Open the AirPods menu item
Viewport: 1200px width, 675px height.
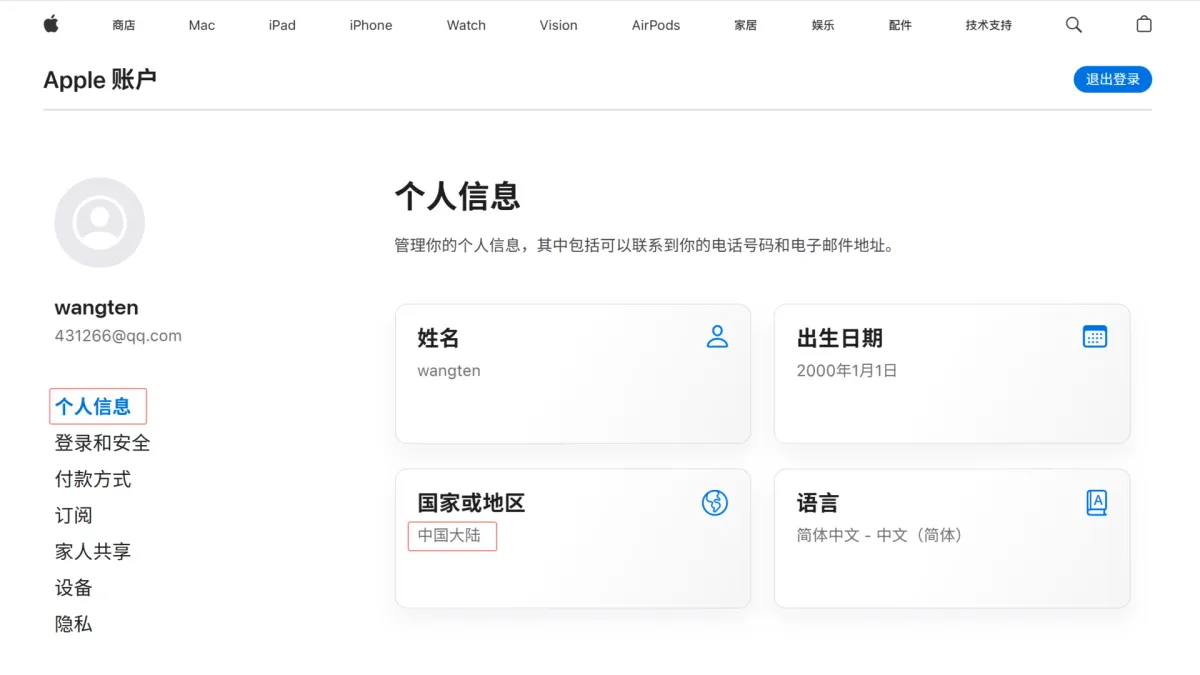coord(656,25)
